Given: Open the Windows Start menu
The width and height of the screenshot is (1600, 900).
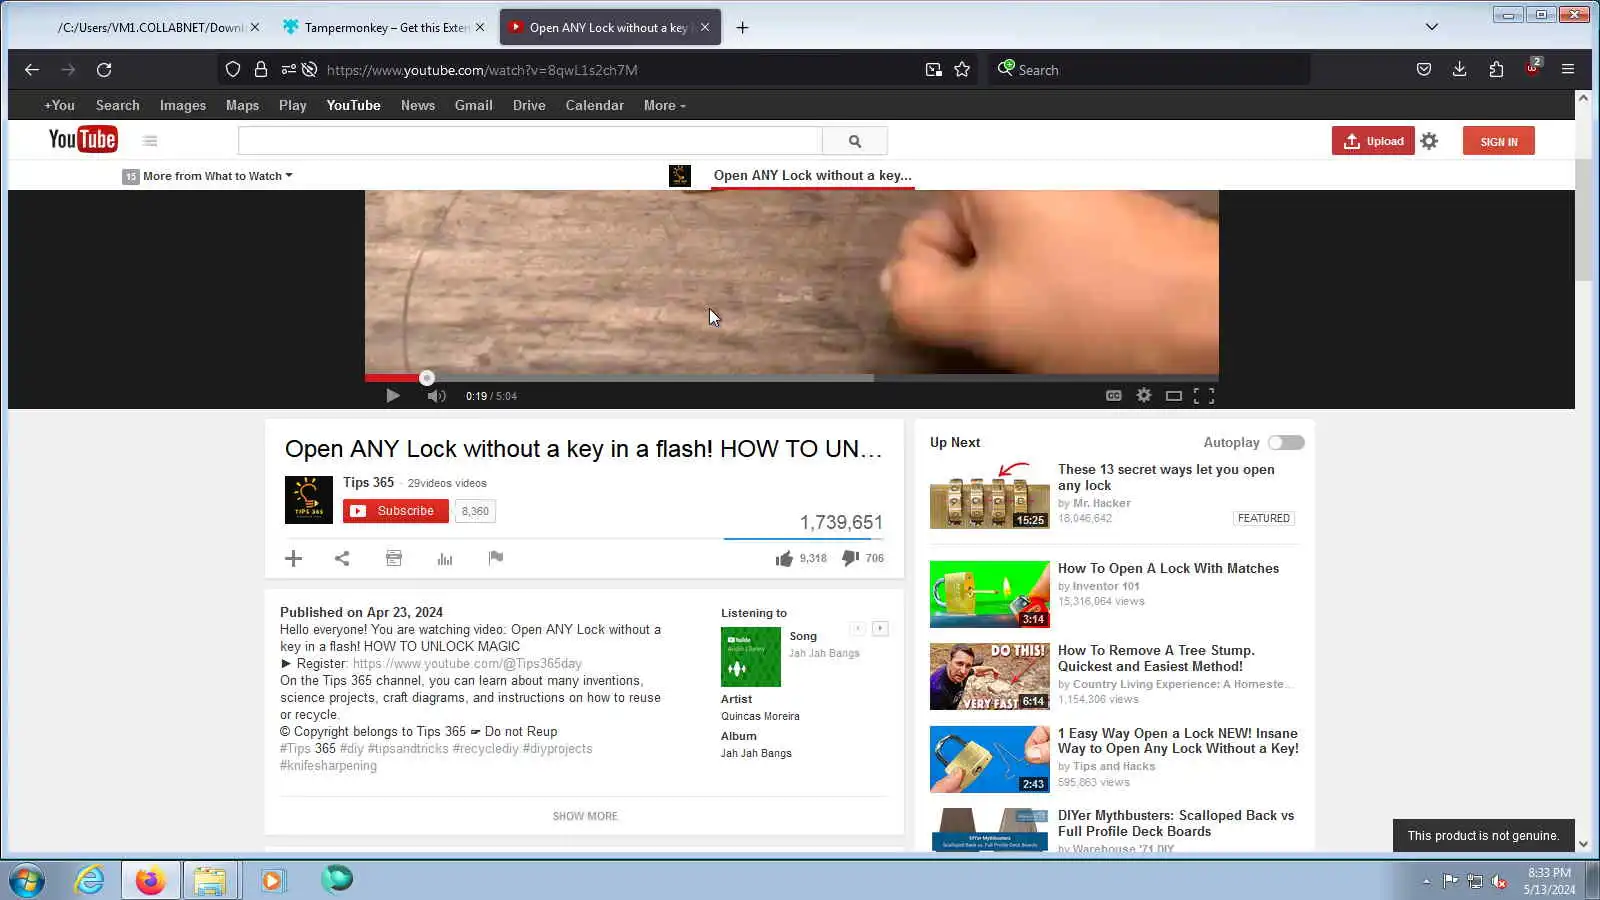Looking at the screenshot, I should 27,880.
